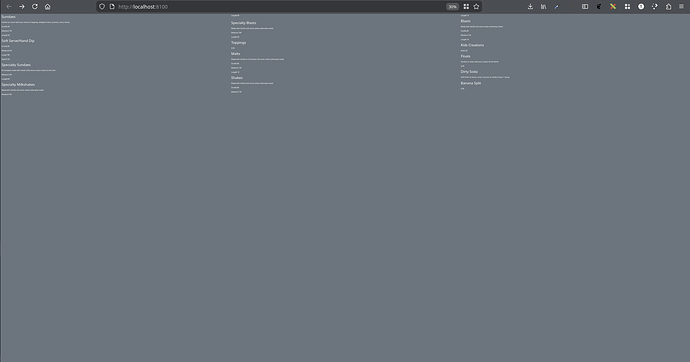Image resolution: width=690 pixels, height=362 pixels.
Task: Click the Toppings heading
Action: [239, 43]
